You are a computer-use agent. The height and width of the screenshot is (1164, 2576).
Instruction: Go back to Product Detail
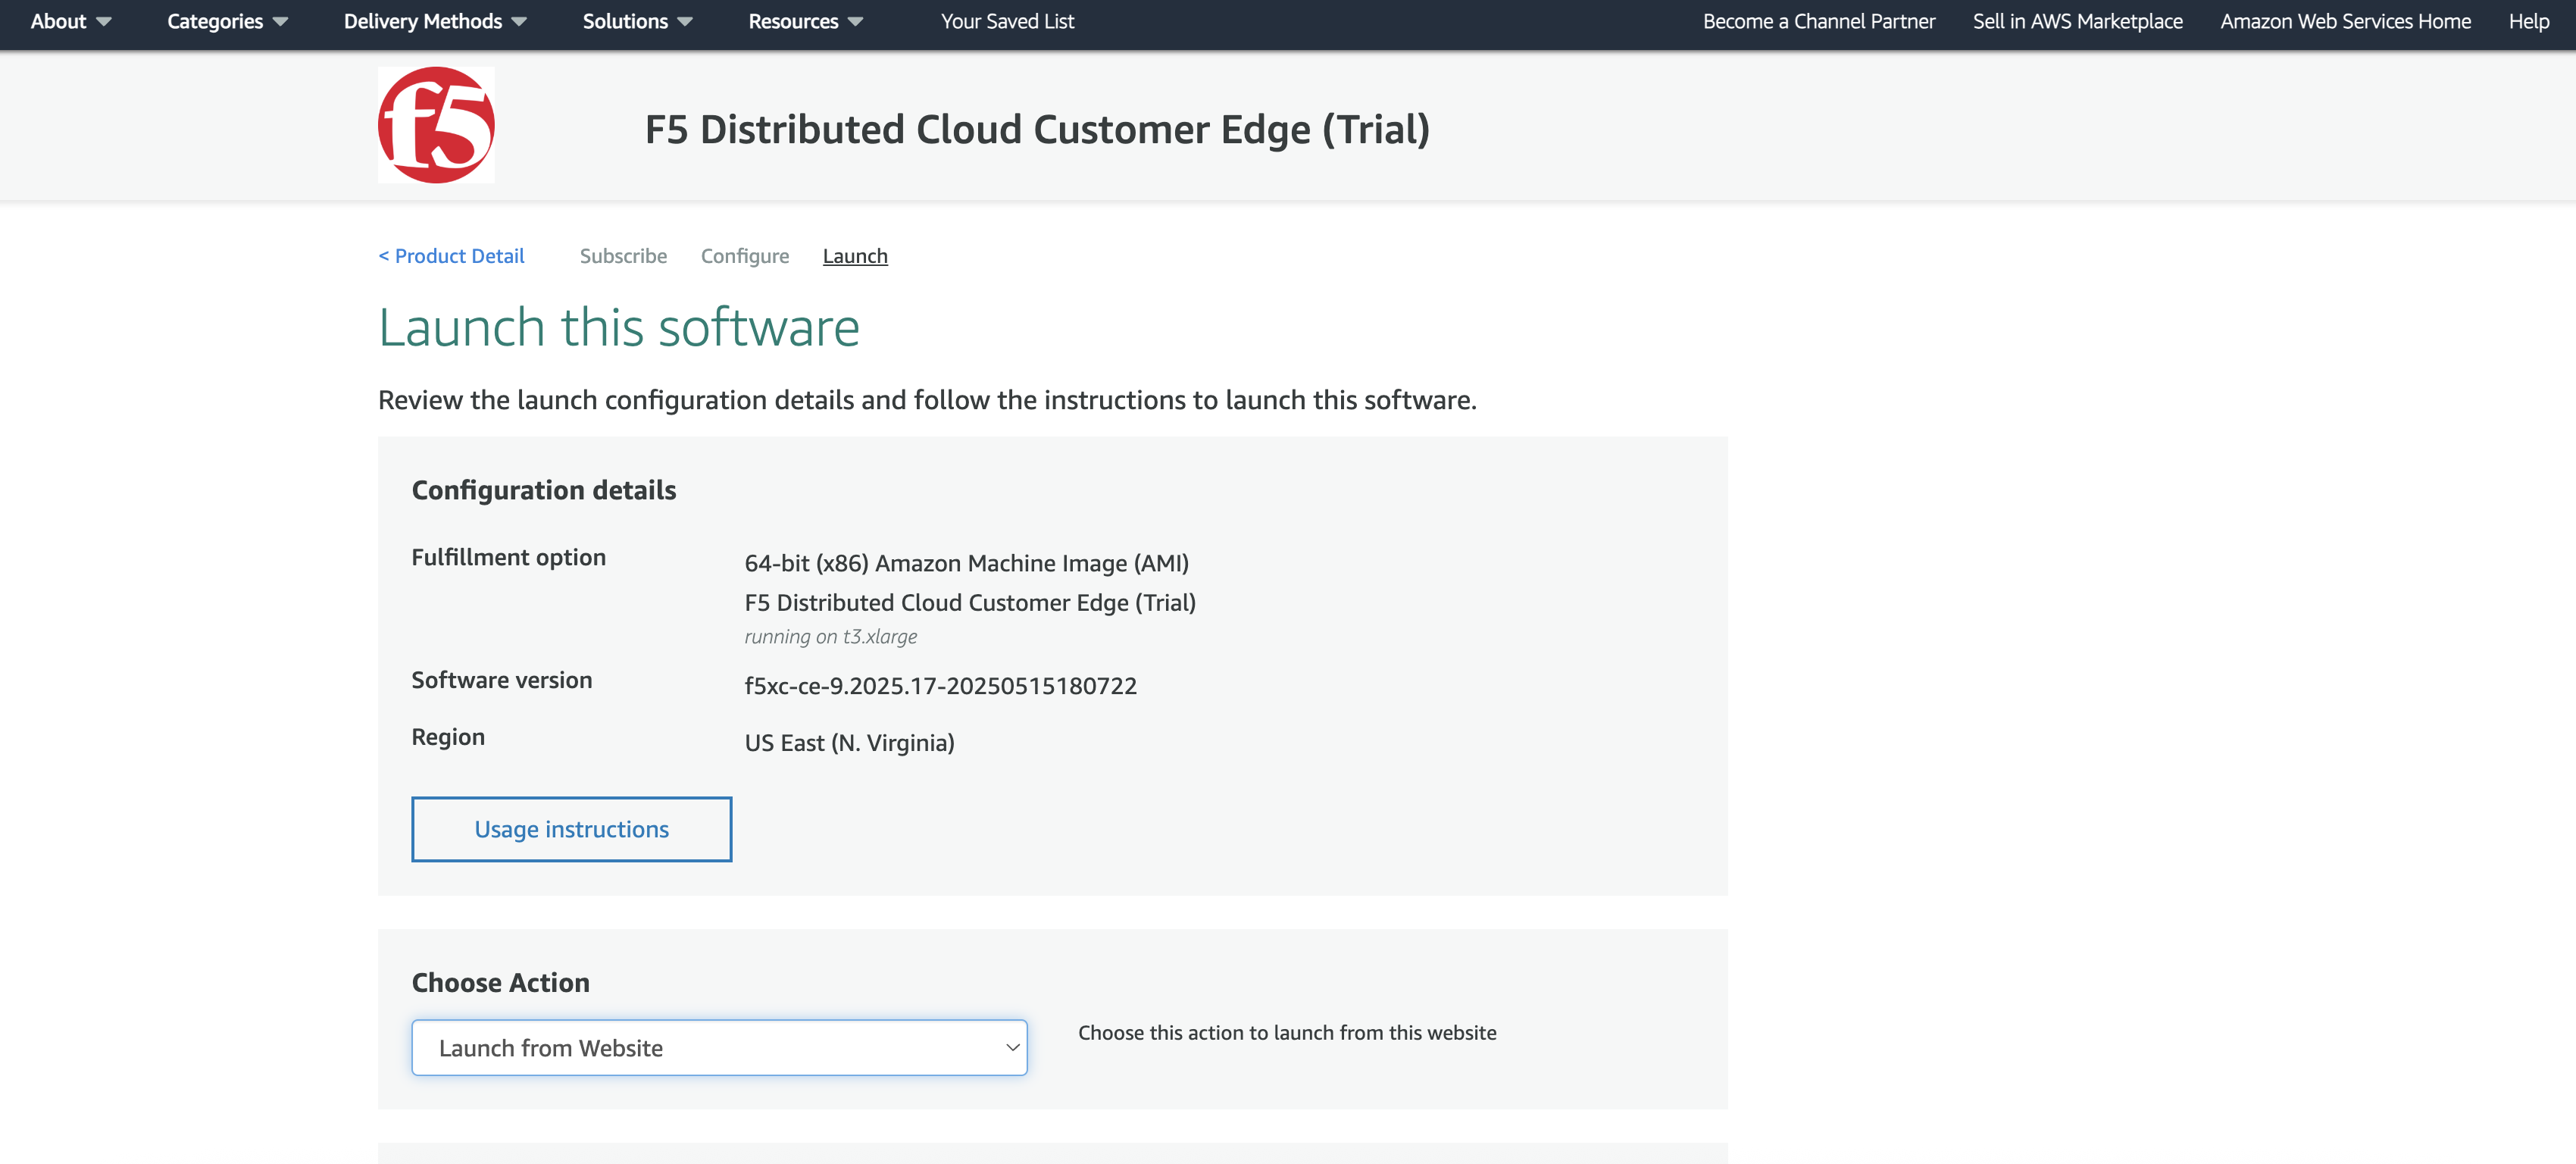click(451, 256)
